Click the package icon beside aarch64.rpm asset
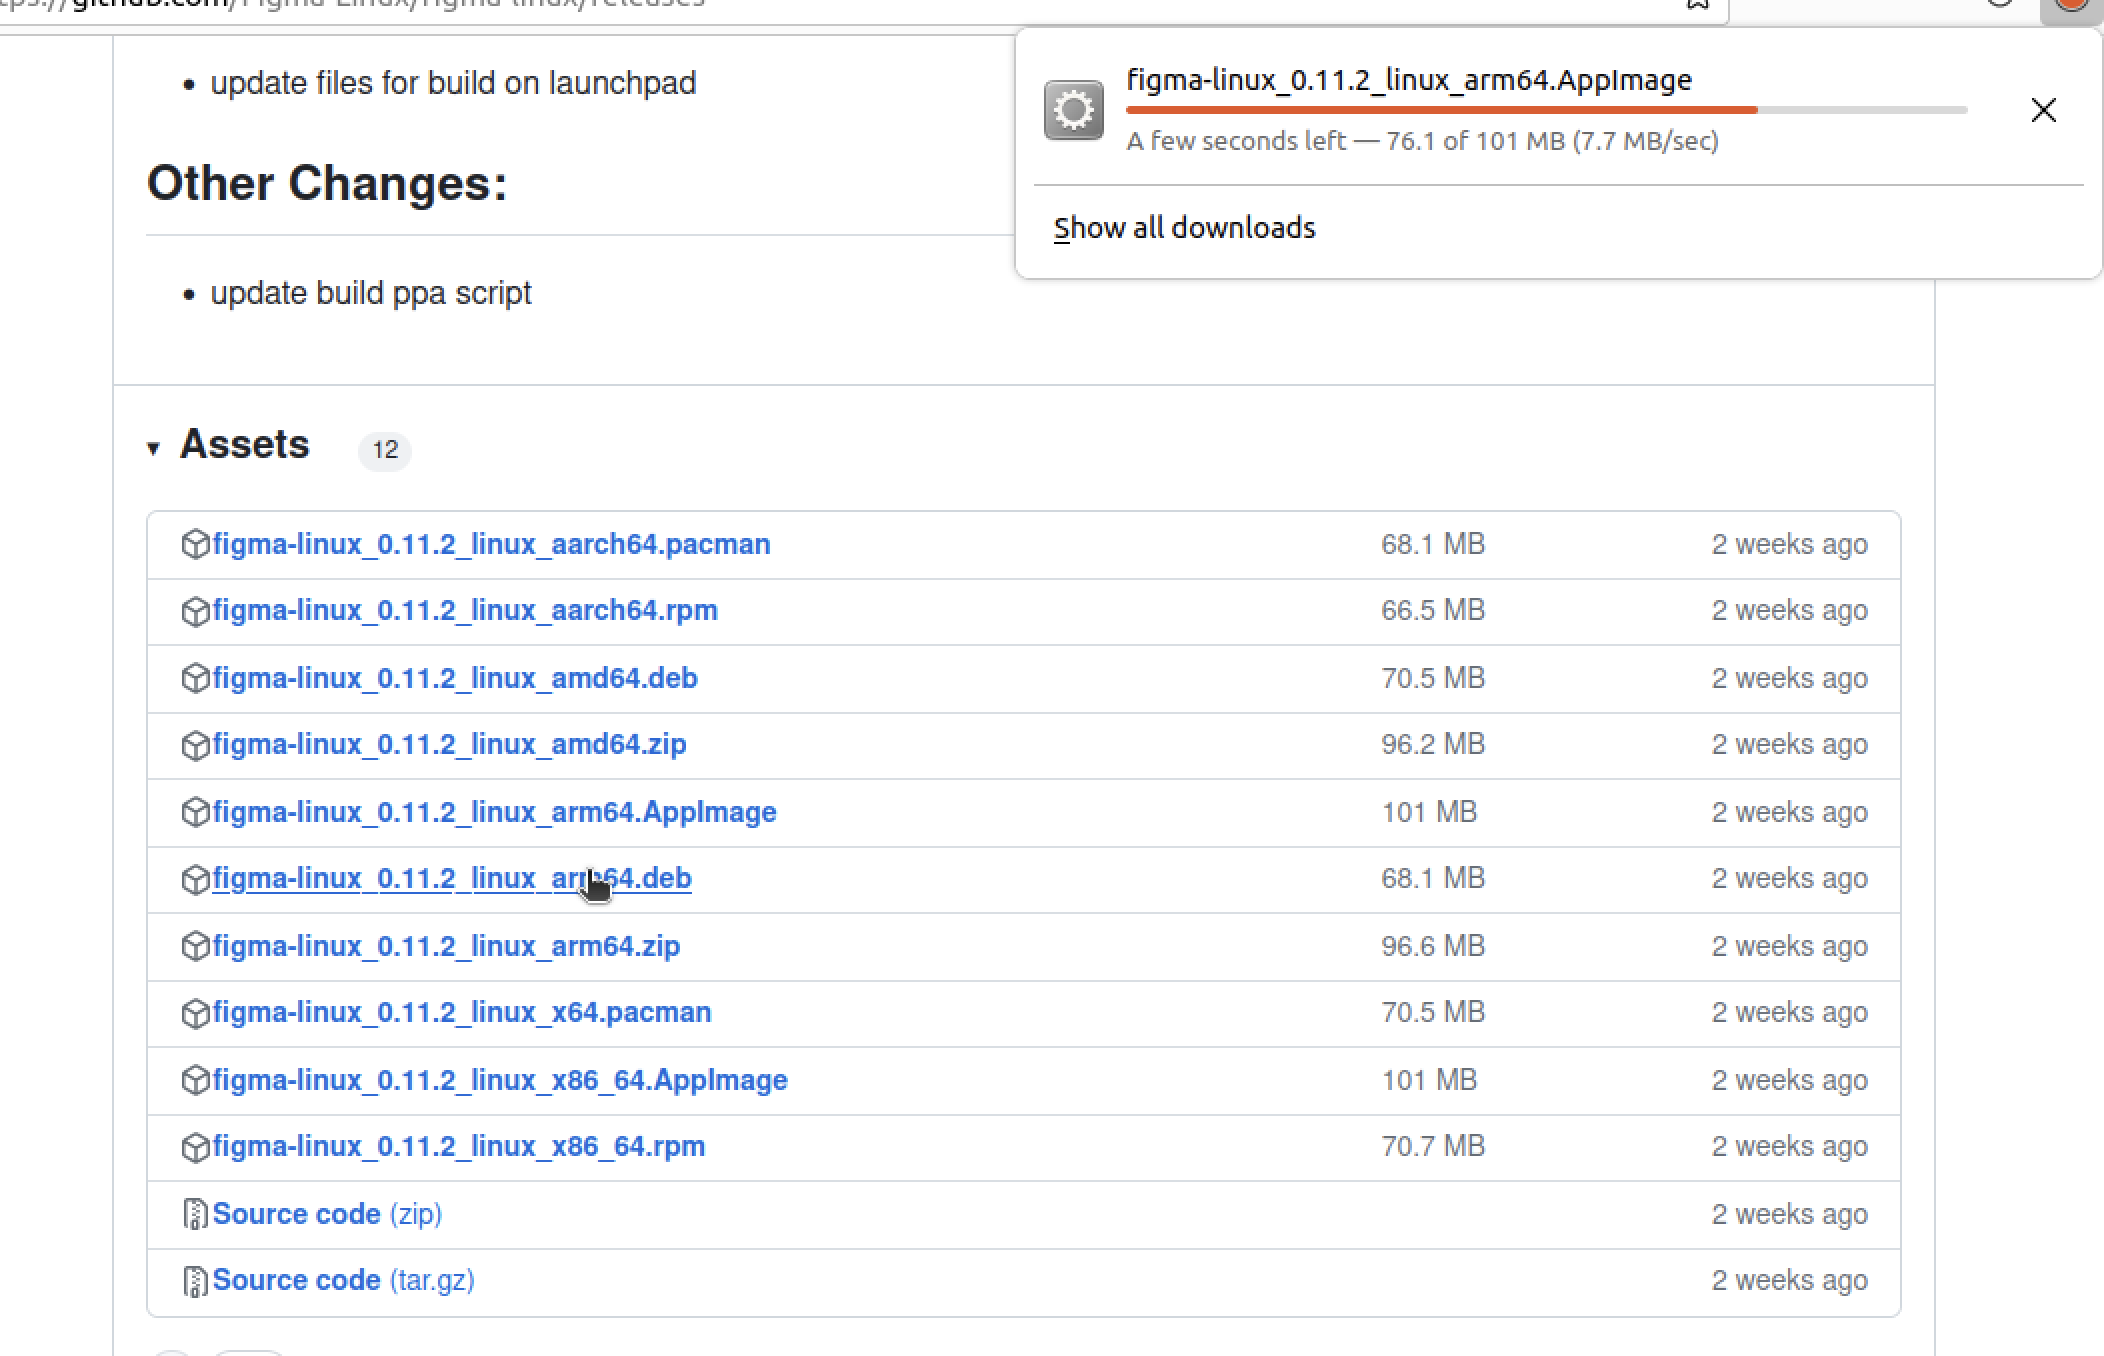 [195, 611]
